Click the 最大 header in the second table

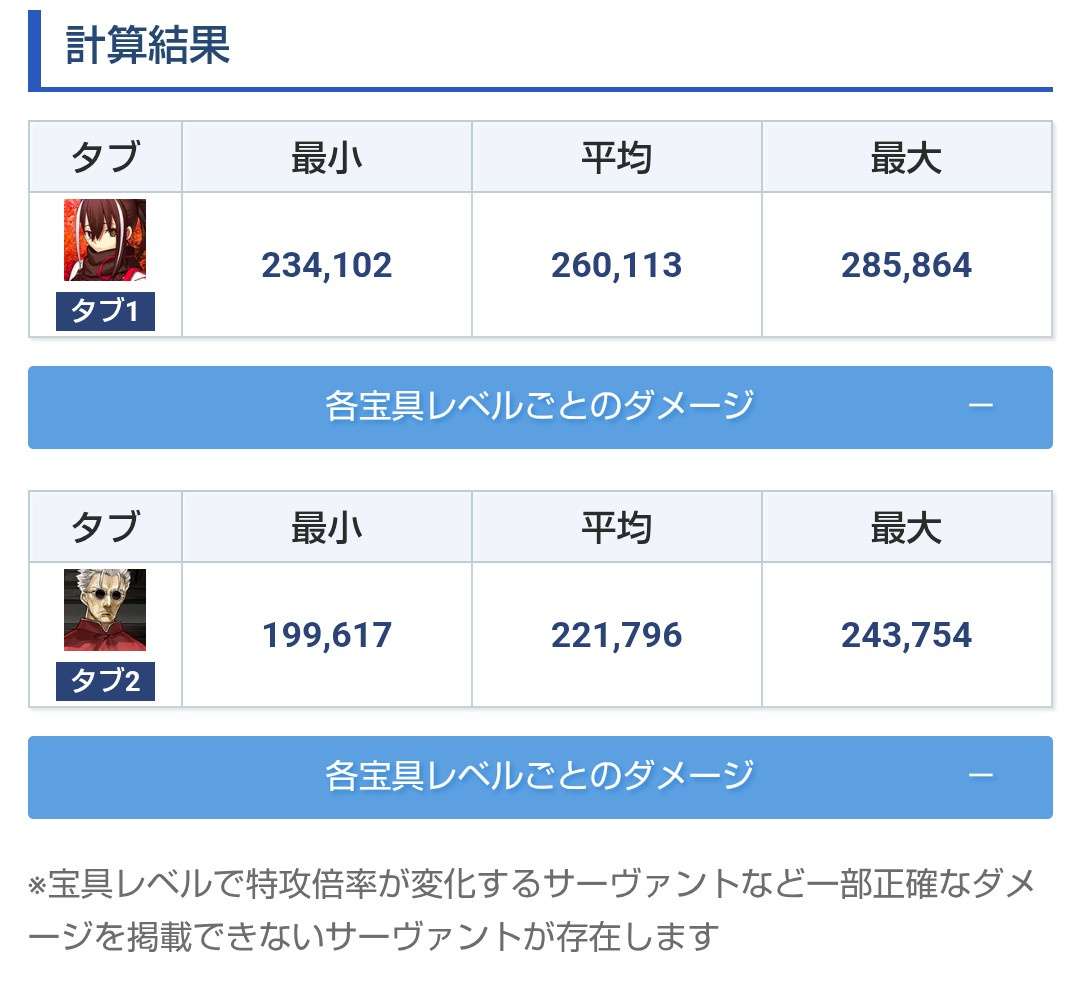[x=906, y=528]
